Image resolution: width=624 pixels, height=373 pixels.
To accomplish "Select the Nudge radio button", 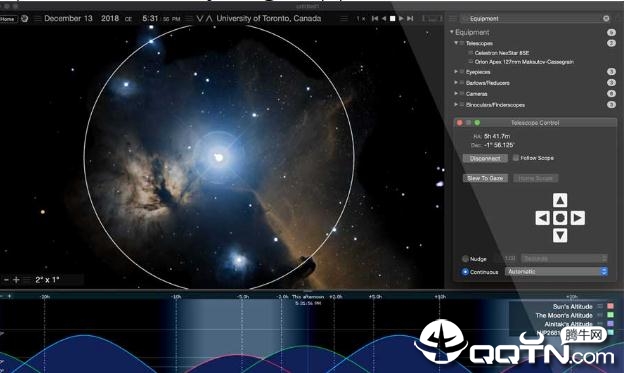I will coord(465,259).
